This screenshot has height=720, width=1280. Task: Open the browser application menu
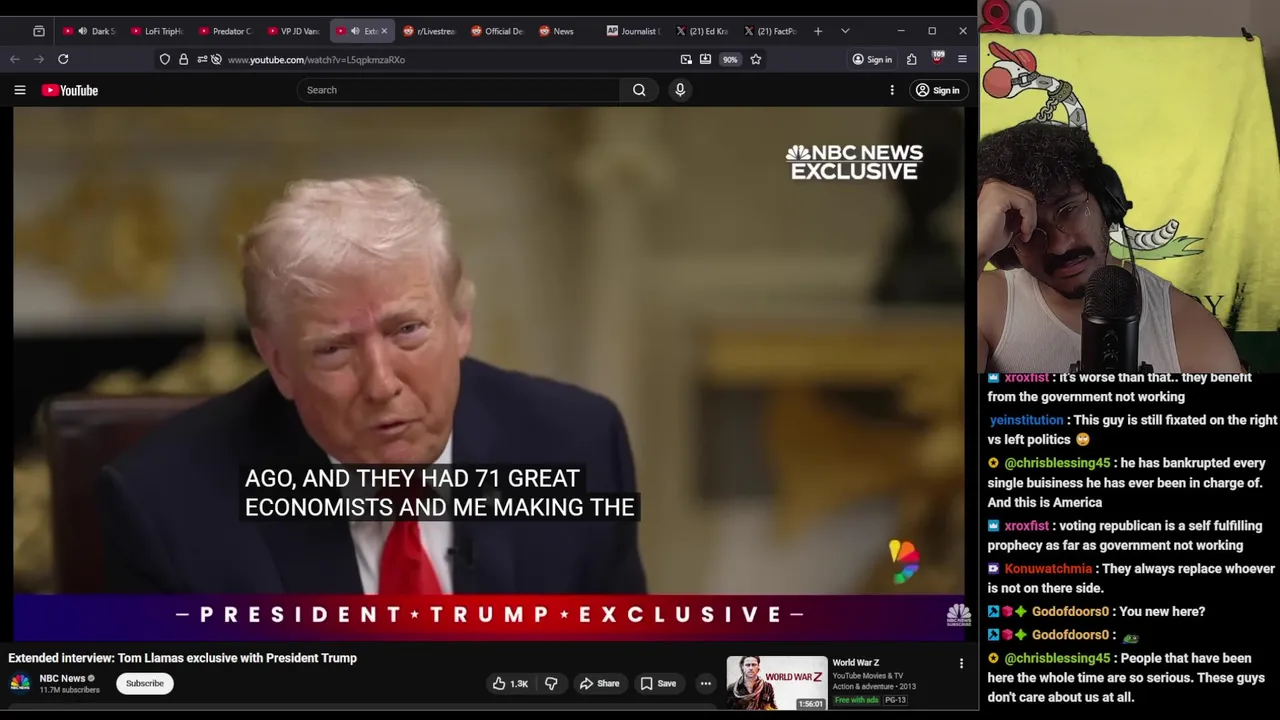point(962,59)
